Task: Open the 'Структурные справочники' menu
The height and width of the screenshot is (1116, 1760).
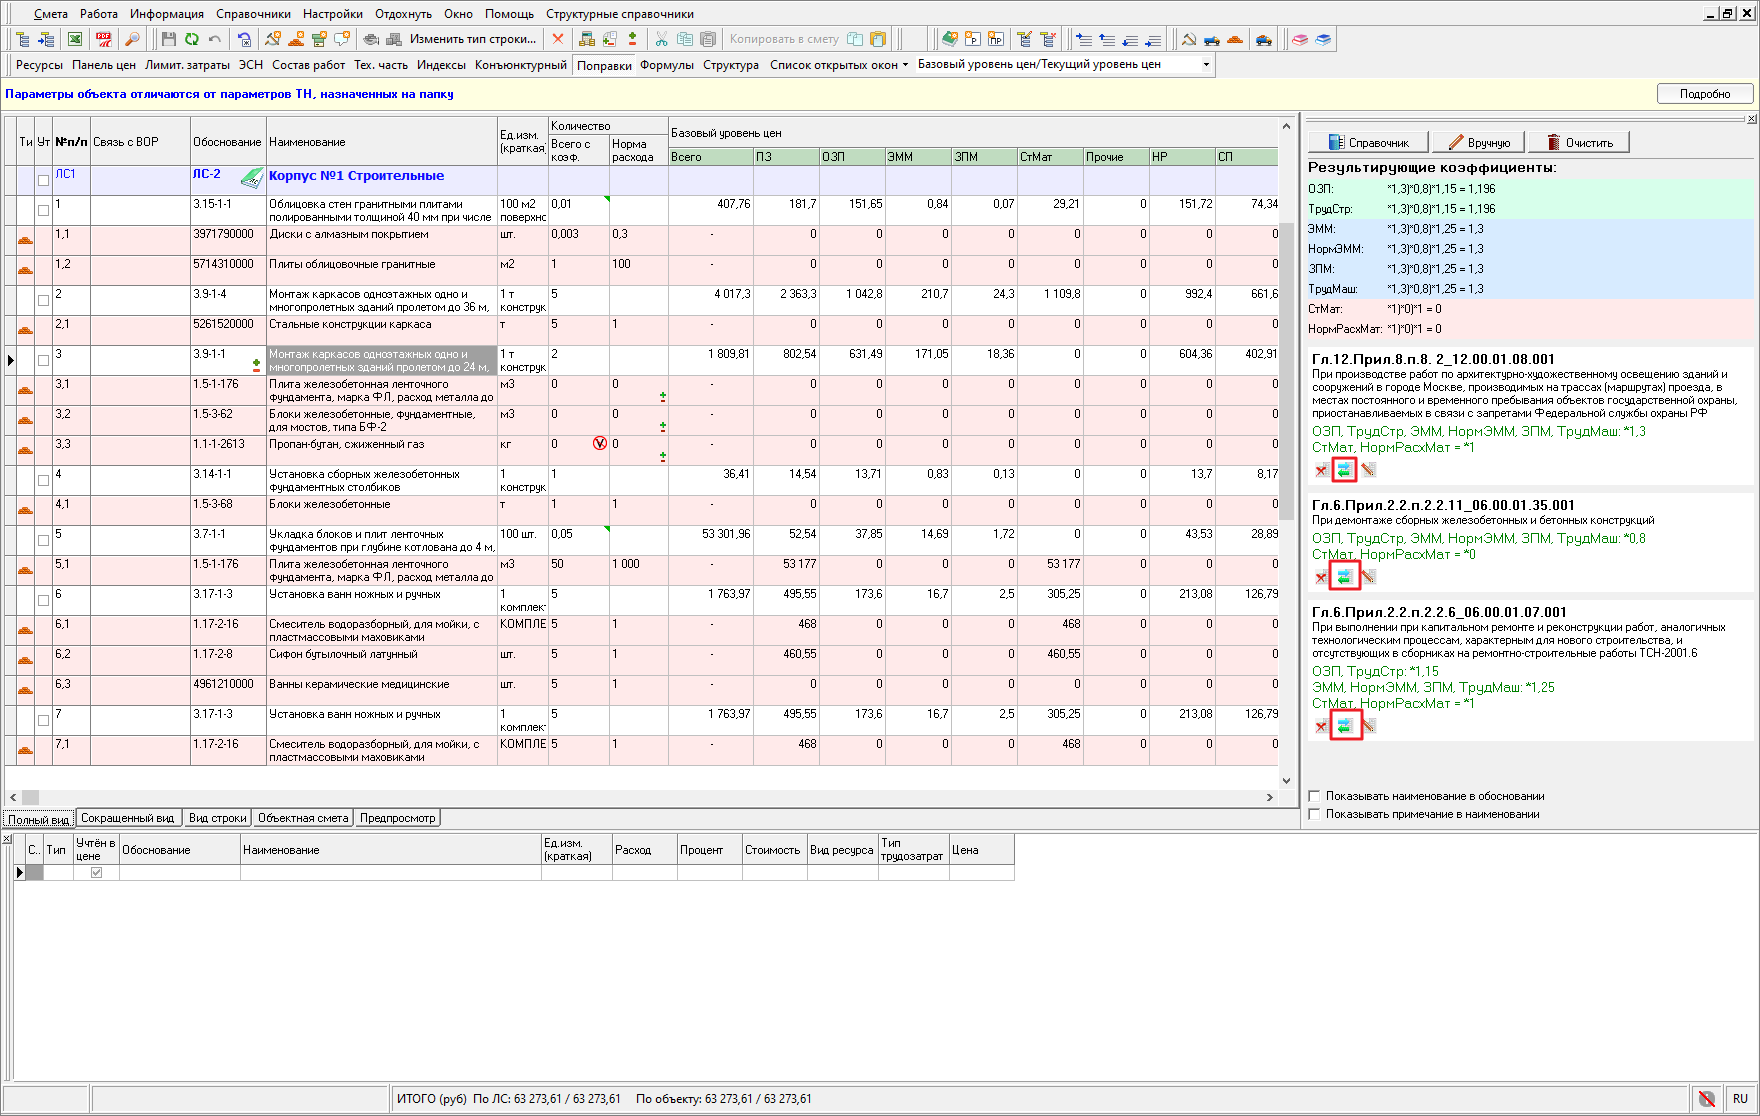Action: 620,14
